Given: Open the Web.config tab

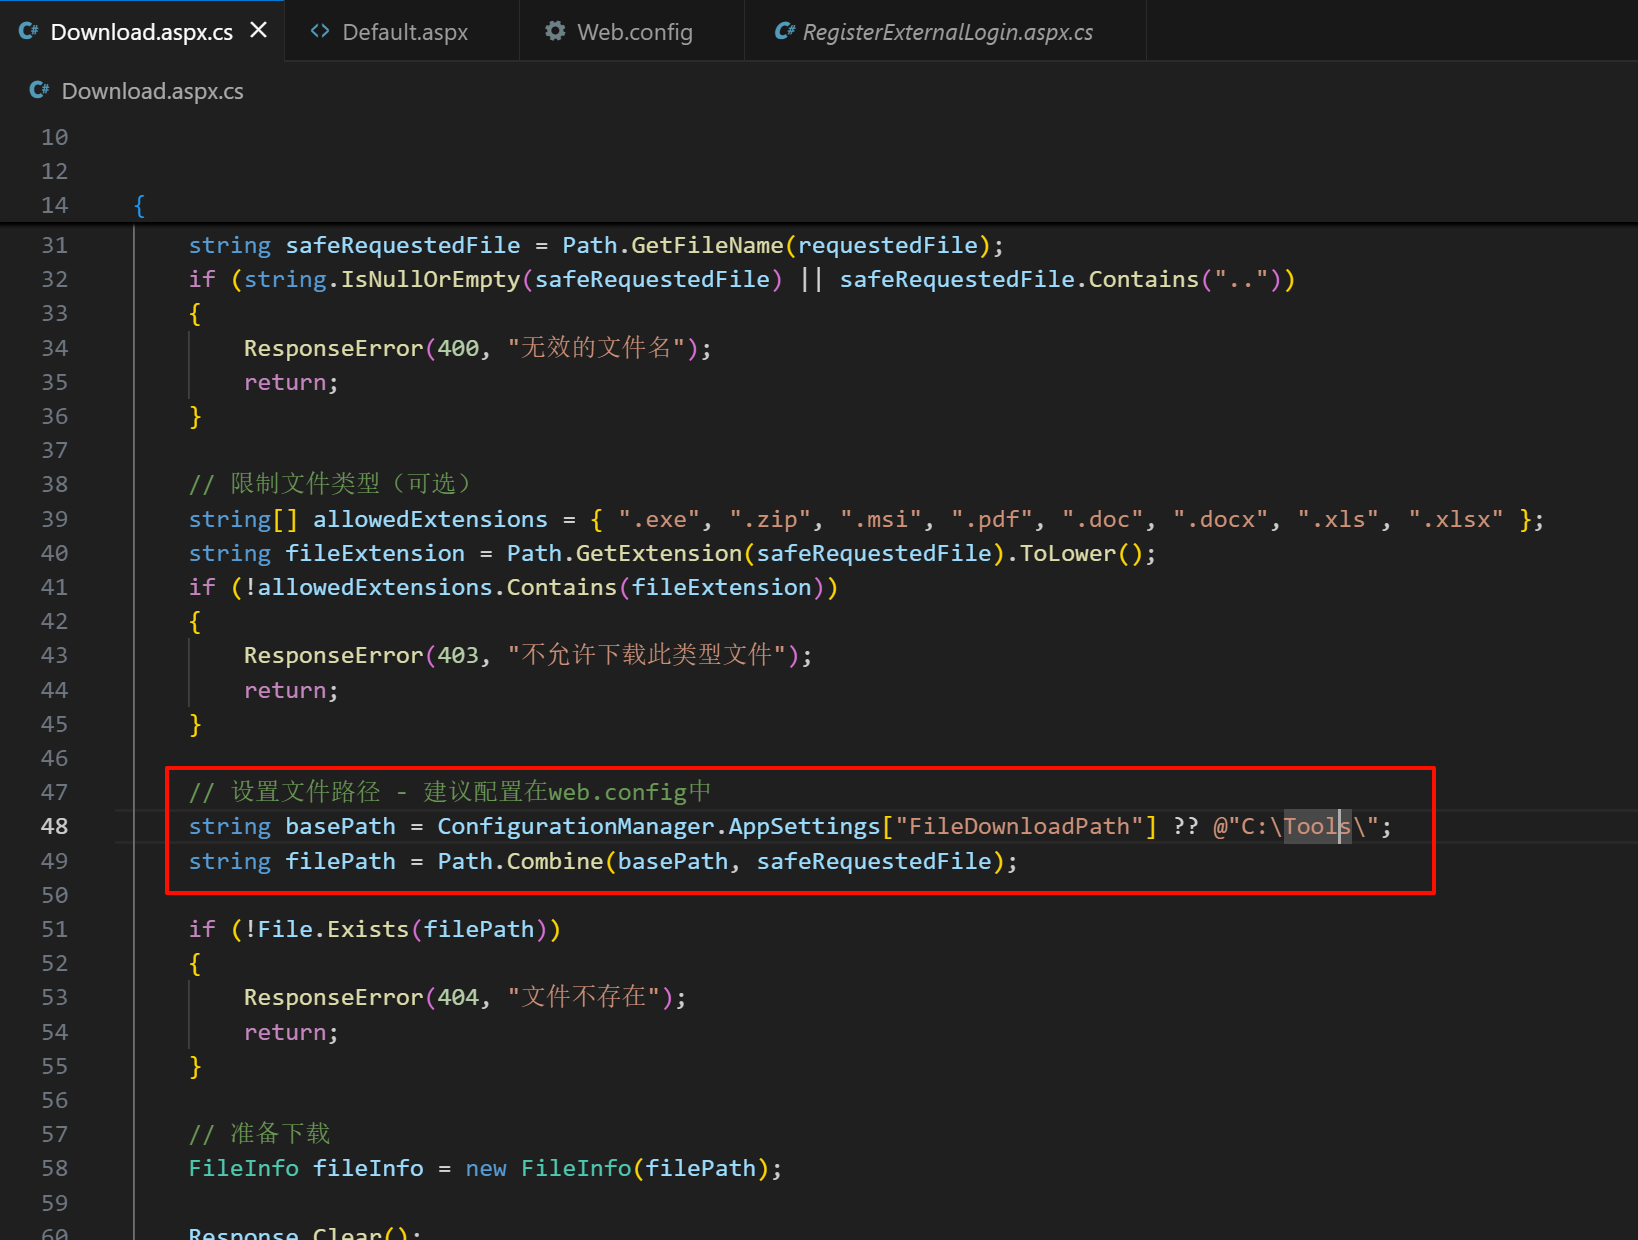Looking at the screenshot, I should coord(634,32).
